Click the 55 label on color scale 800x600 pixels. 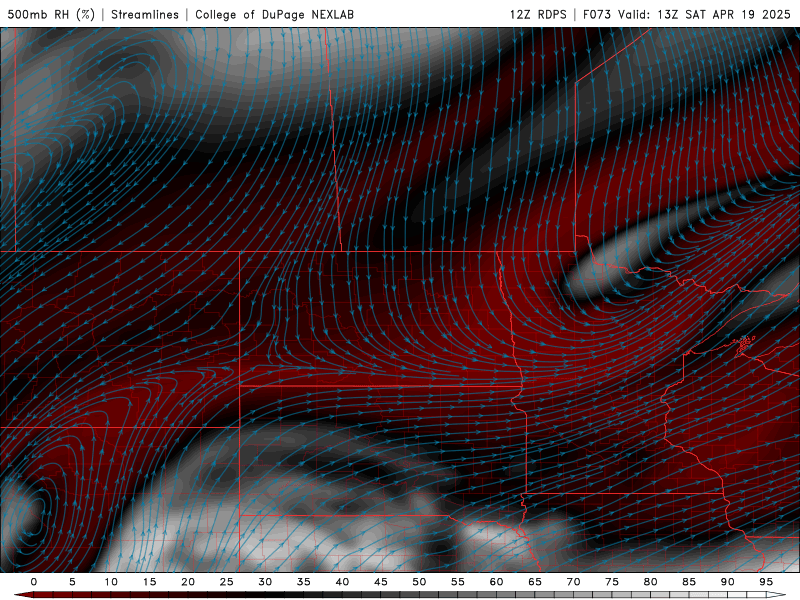tap(458, 582)
